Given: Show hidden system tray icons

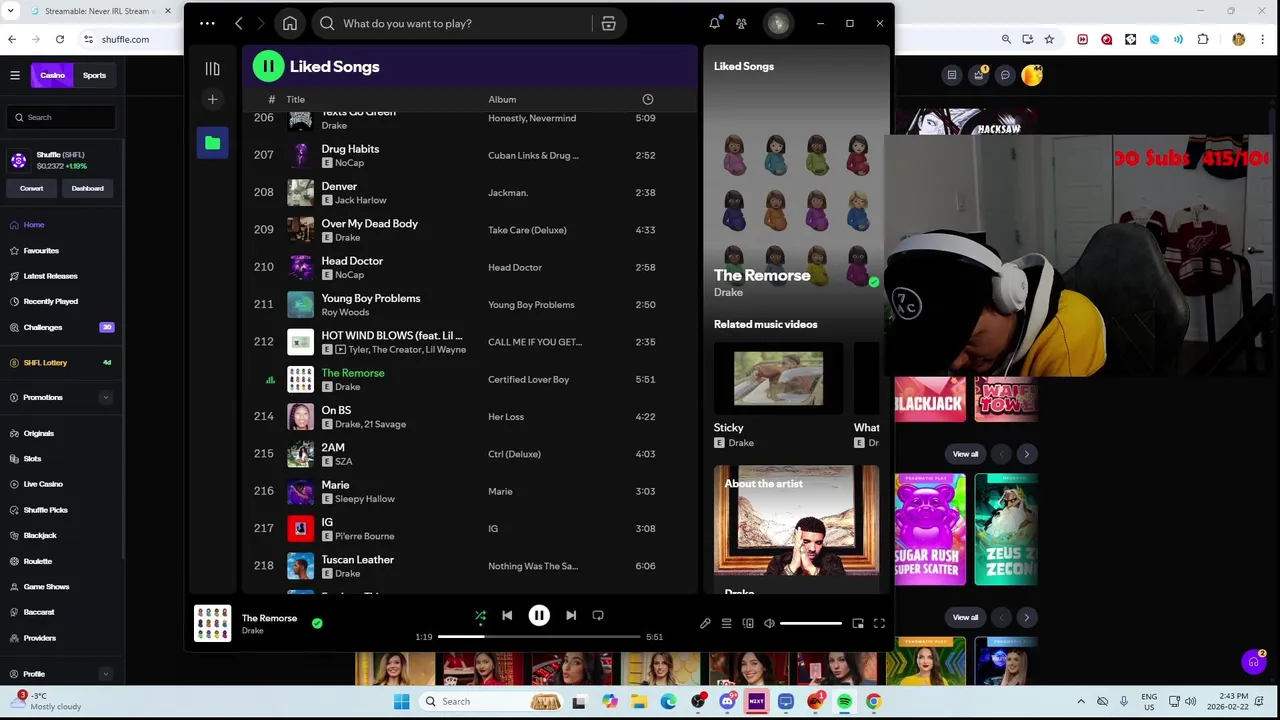Looking at the screenshot, I should coord(1081,701).
